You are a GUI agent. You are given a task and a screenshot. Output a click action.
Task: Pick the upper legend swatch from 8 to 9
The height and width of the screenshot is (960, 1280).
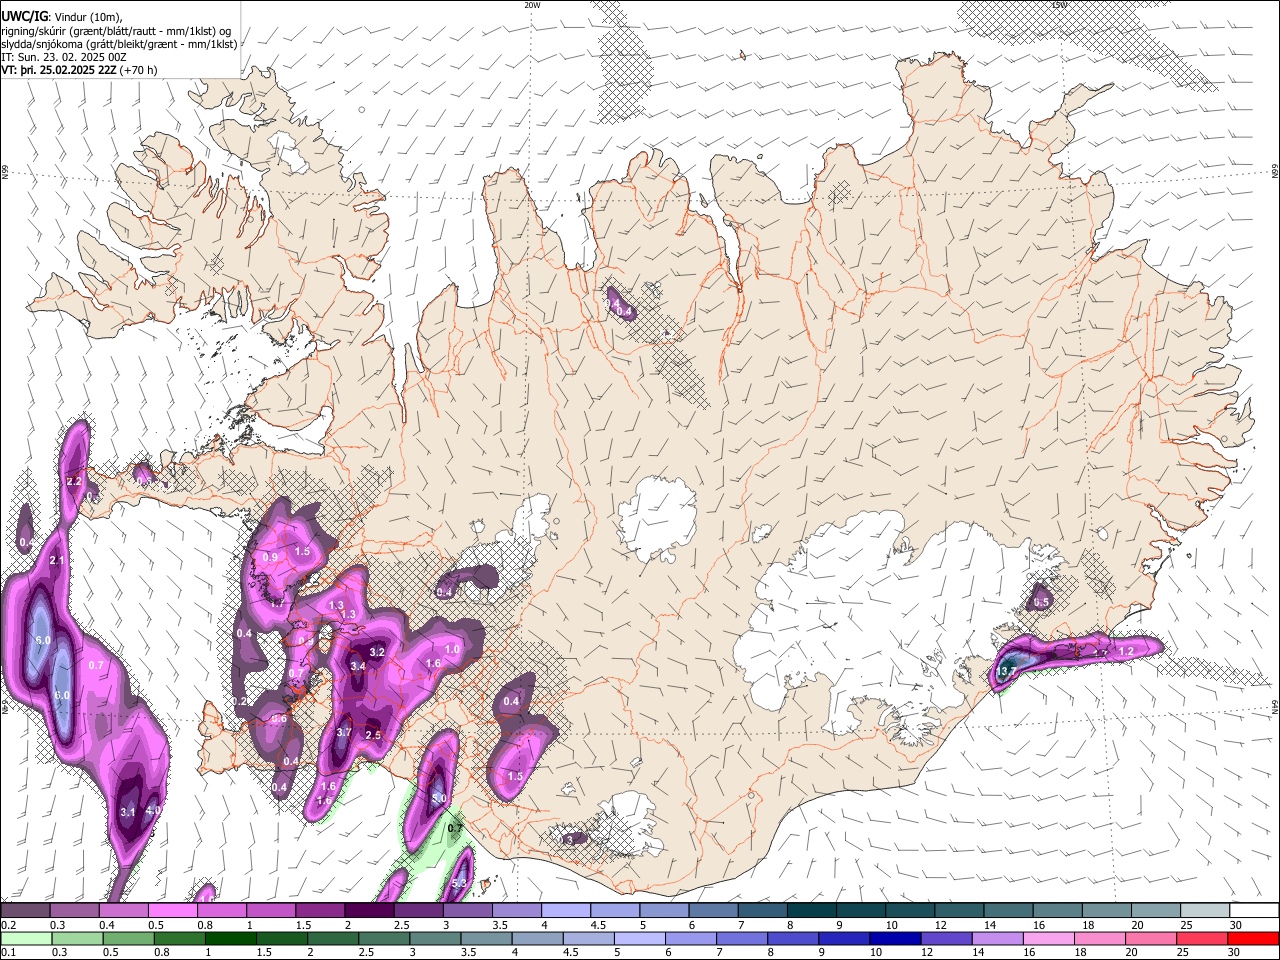point(812,911)
